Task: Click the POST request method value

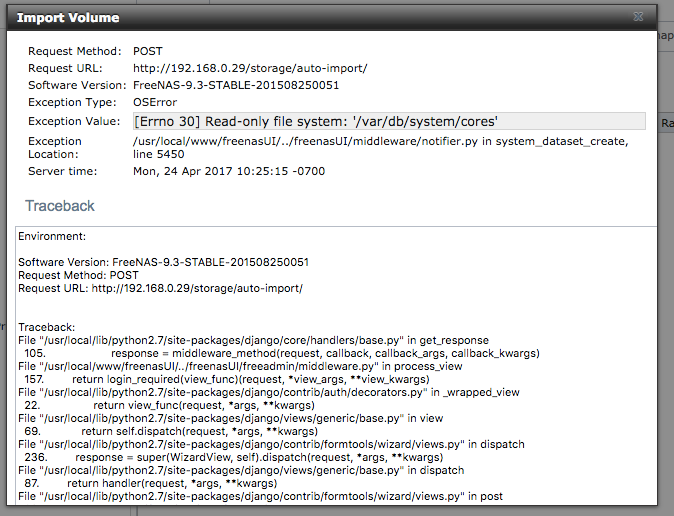Action: pos(148,51)
